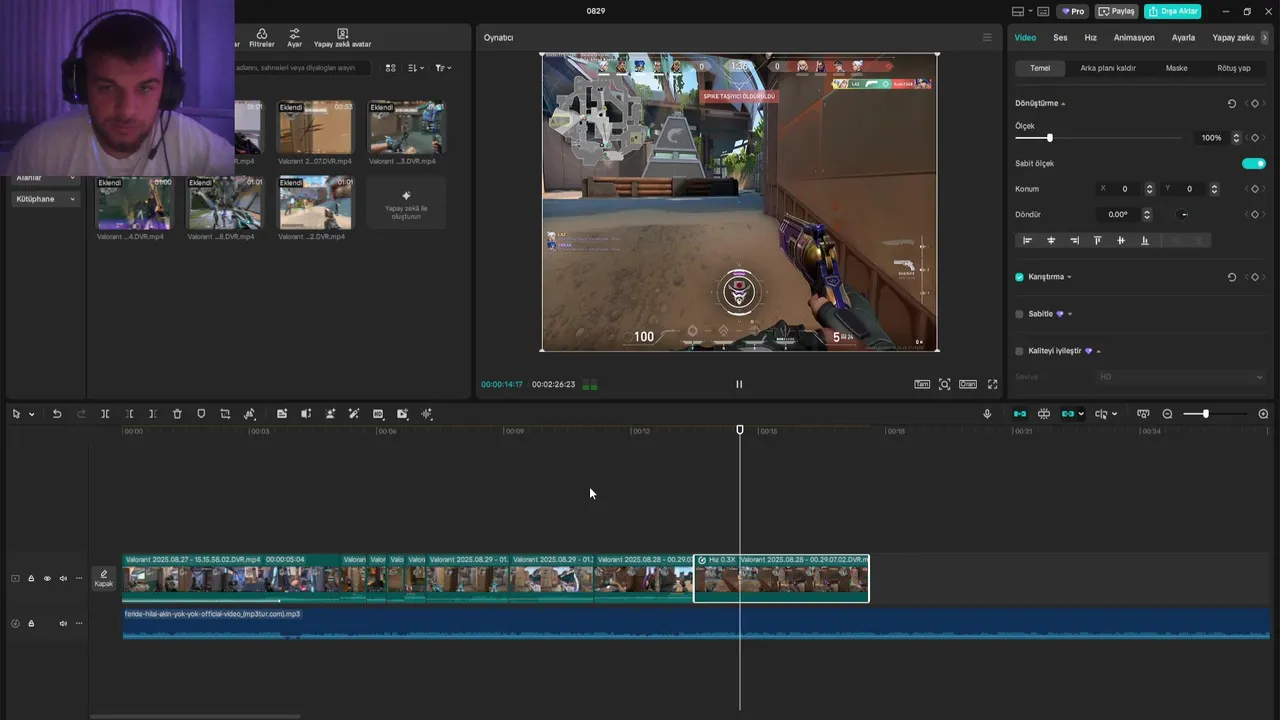Add a marker with the shield icon

[201, 414]
